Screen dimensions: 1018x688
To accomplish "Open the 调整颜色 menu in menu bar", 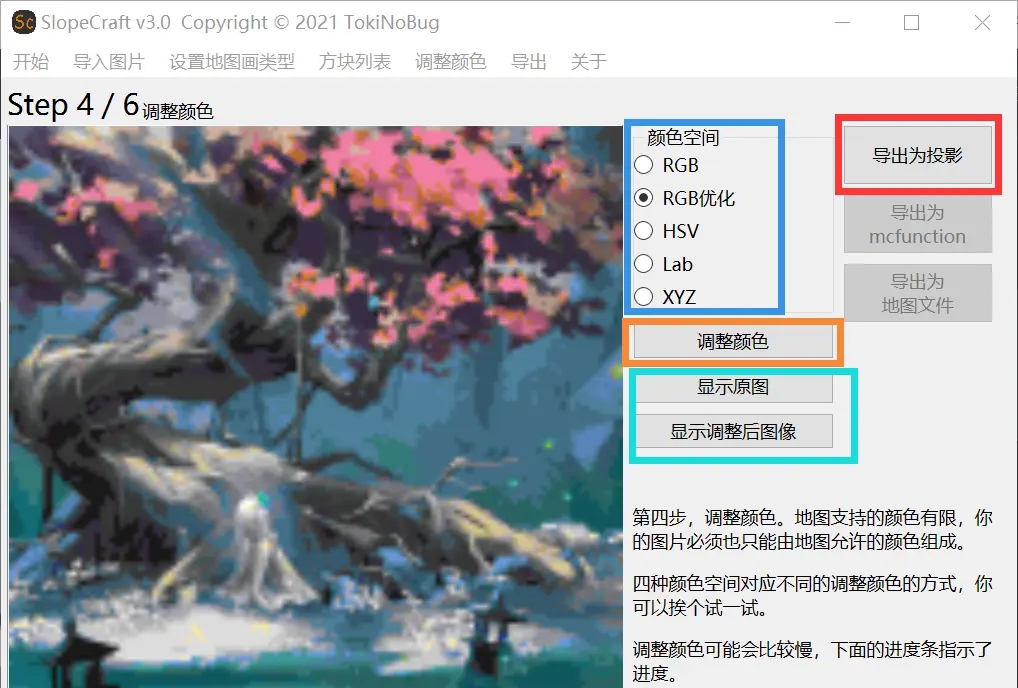I will [451, 62].
